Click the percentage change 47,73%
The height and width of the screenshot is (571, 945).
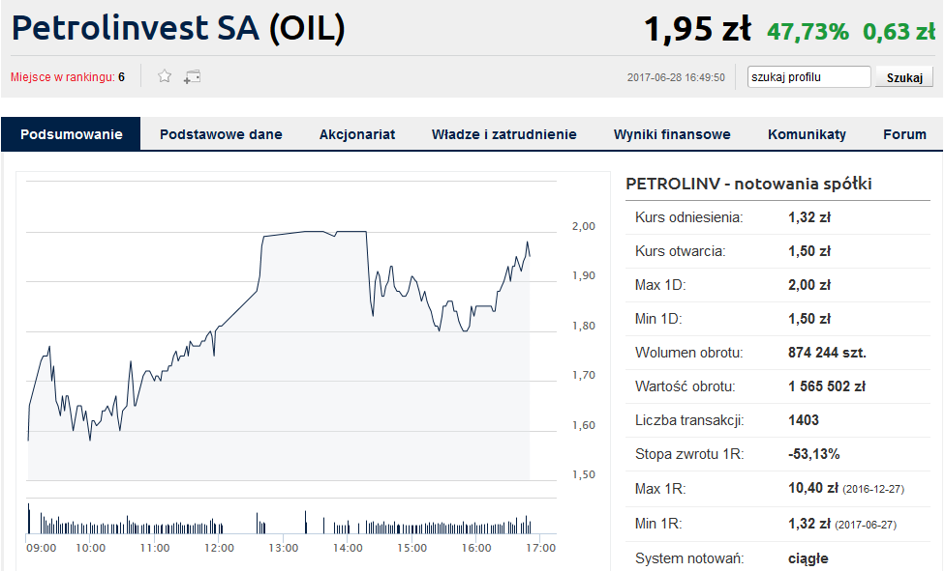click(808, 31)
